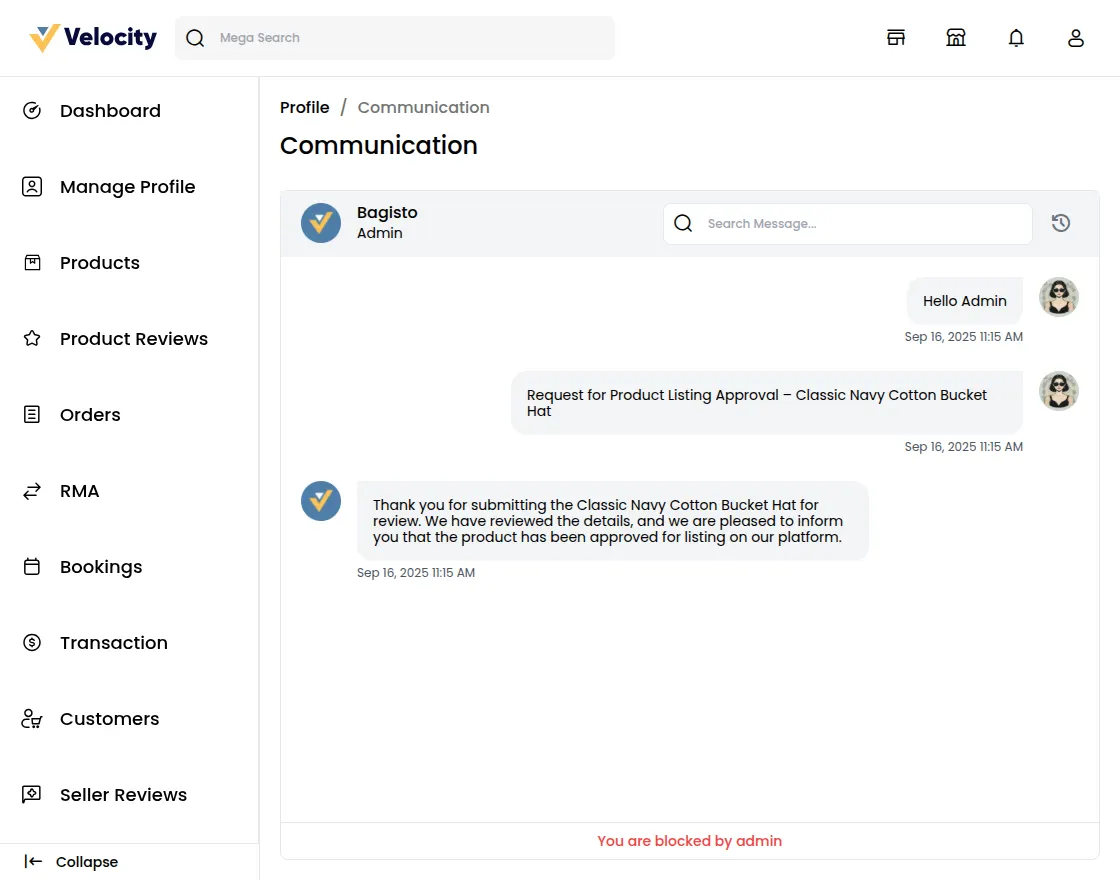Click the first storefront icon in header
Viewport: 1120px width, 880px height.
click(896, 38)
